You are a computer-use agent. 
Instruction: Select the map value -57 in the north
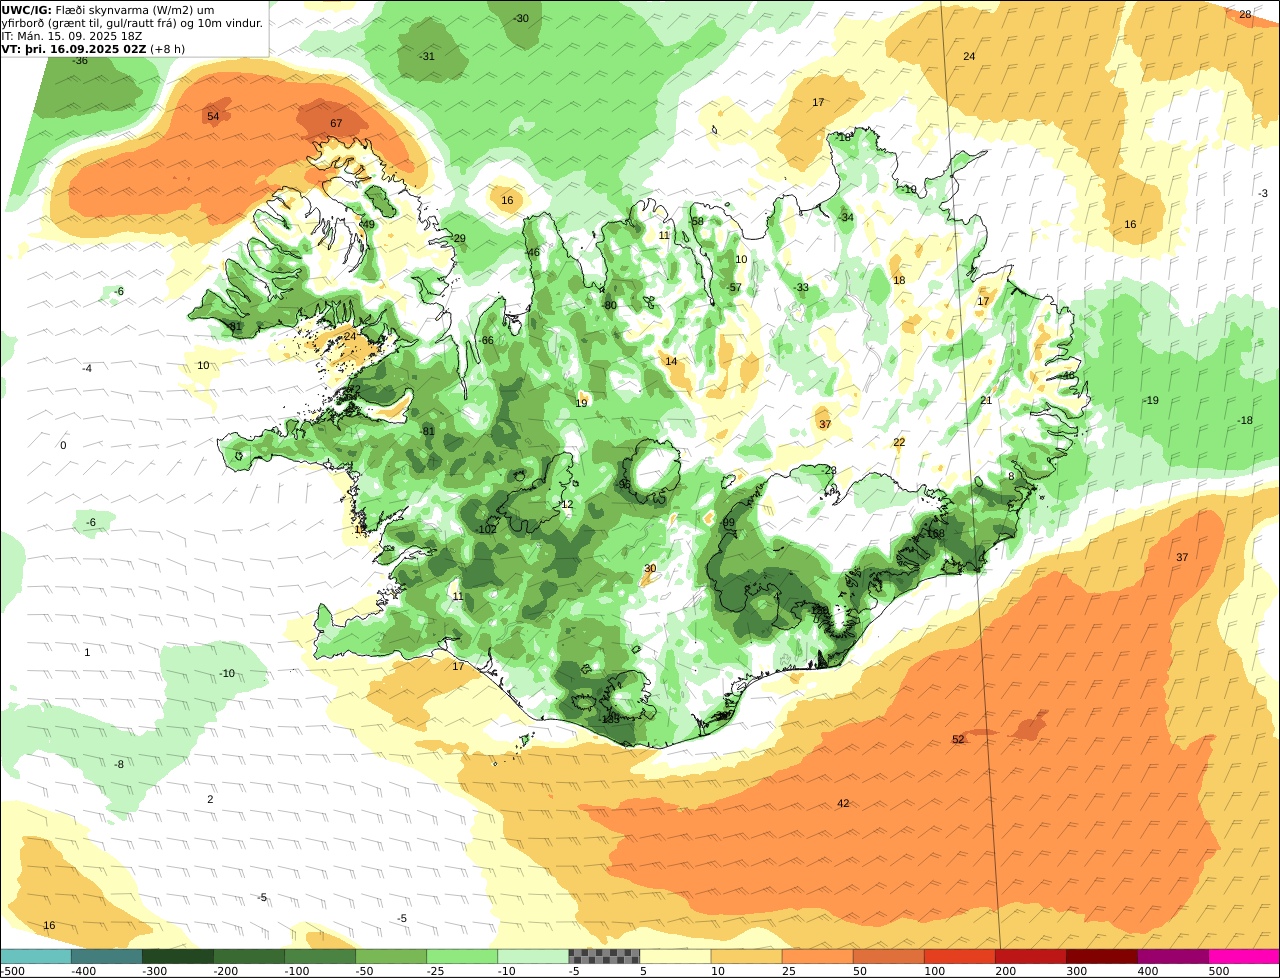(735, 287)
